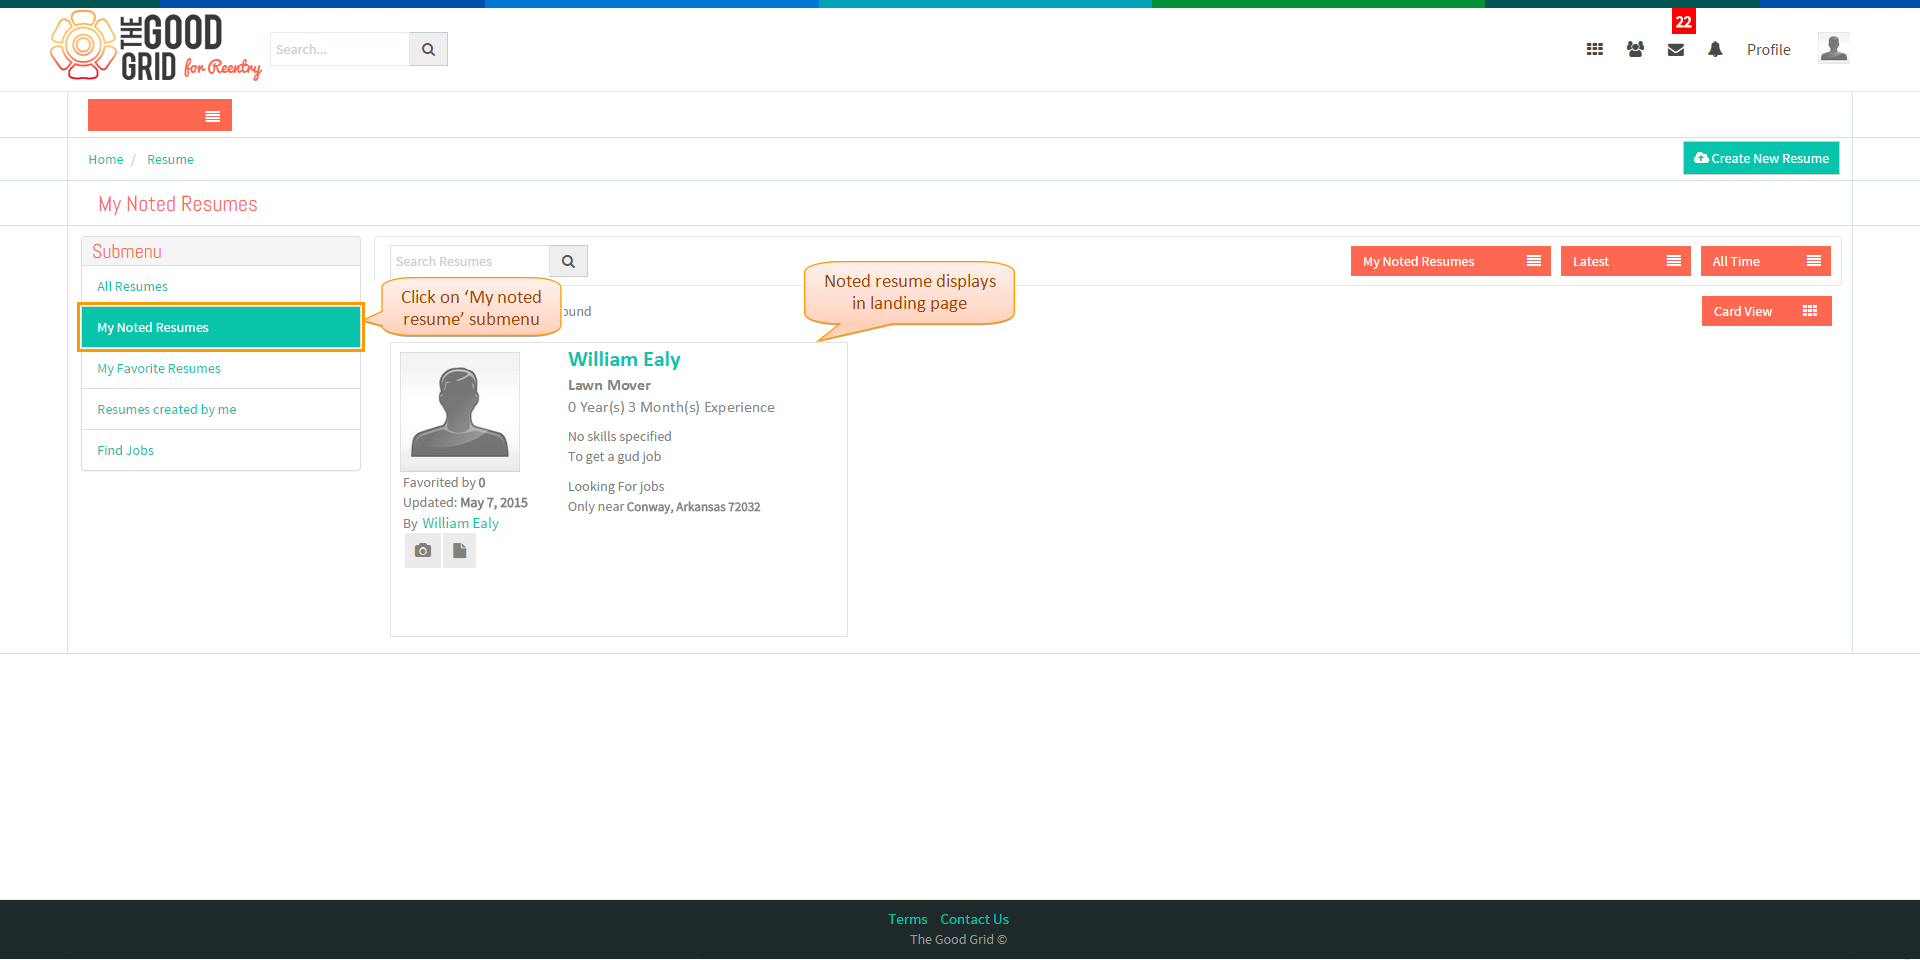Open the apps grid icon in header

1594,49
